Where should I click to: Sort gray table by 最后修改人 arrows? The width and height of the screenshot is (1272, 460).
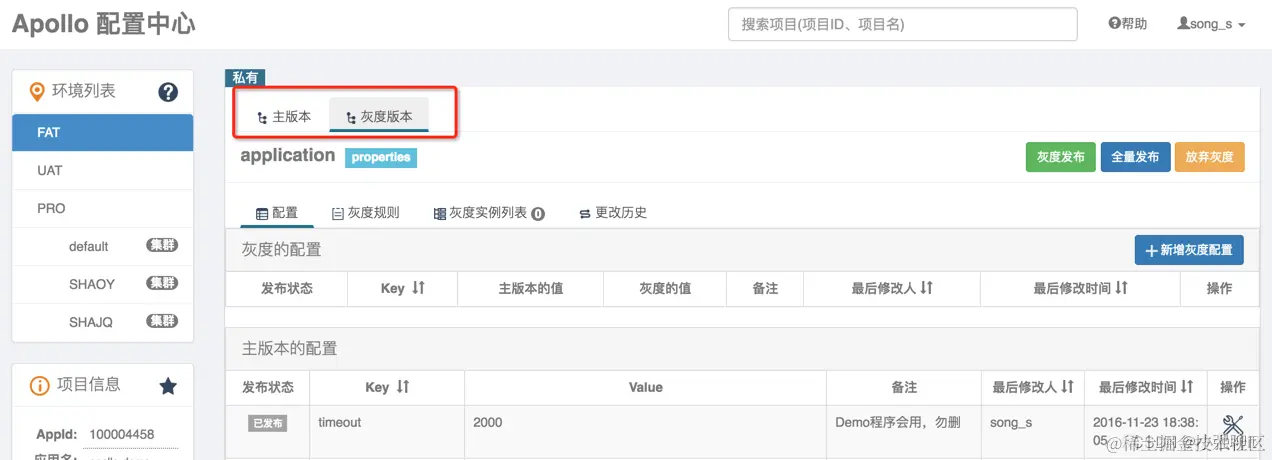(926, 288)
